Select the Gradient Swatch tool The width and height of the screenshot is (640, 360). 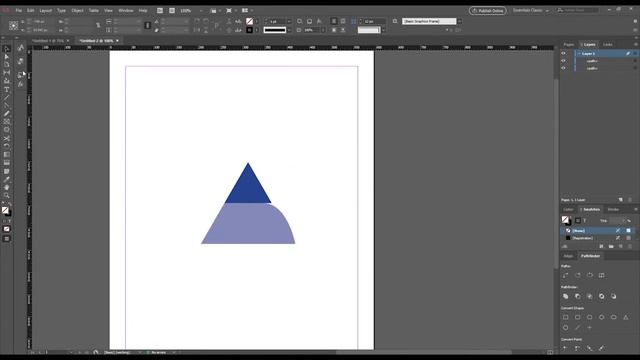(7, 155)
